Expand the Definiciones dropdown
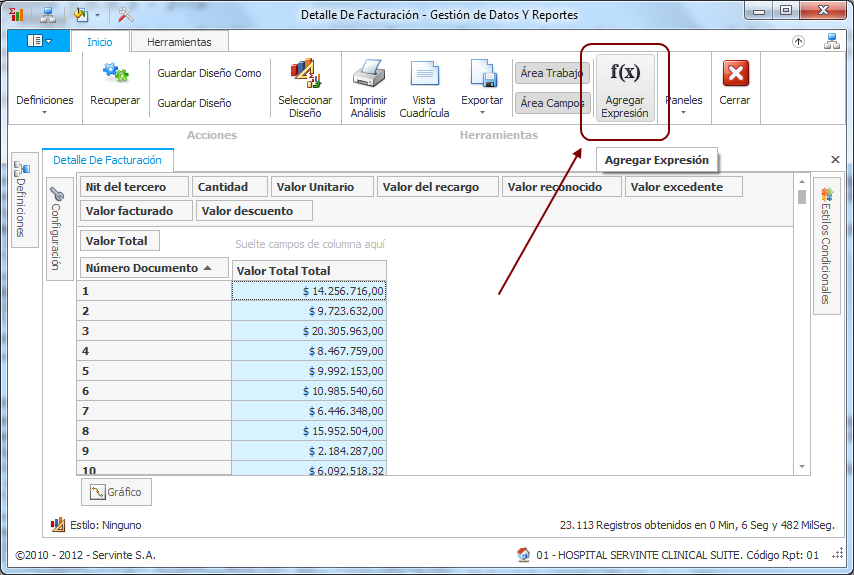The width and height of the screenshot is (854, 575). click(45, 106)
